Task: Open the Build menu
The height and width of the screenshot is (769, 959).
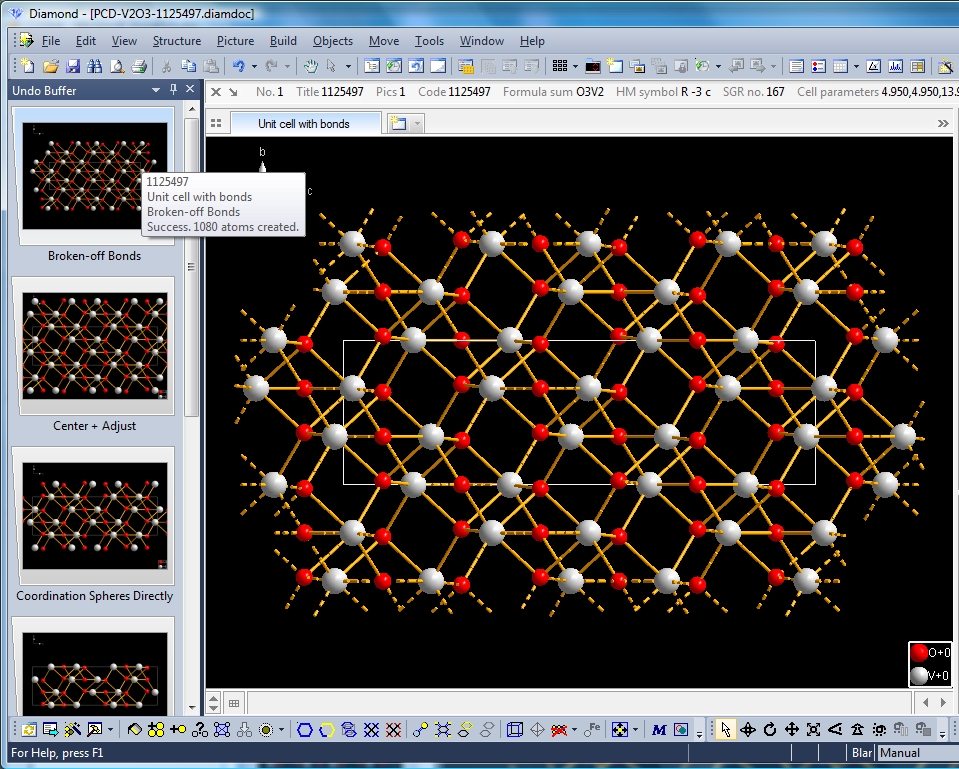Action: tap(283, 41)
